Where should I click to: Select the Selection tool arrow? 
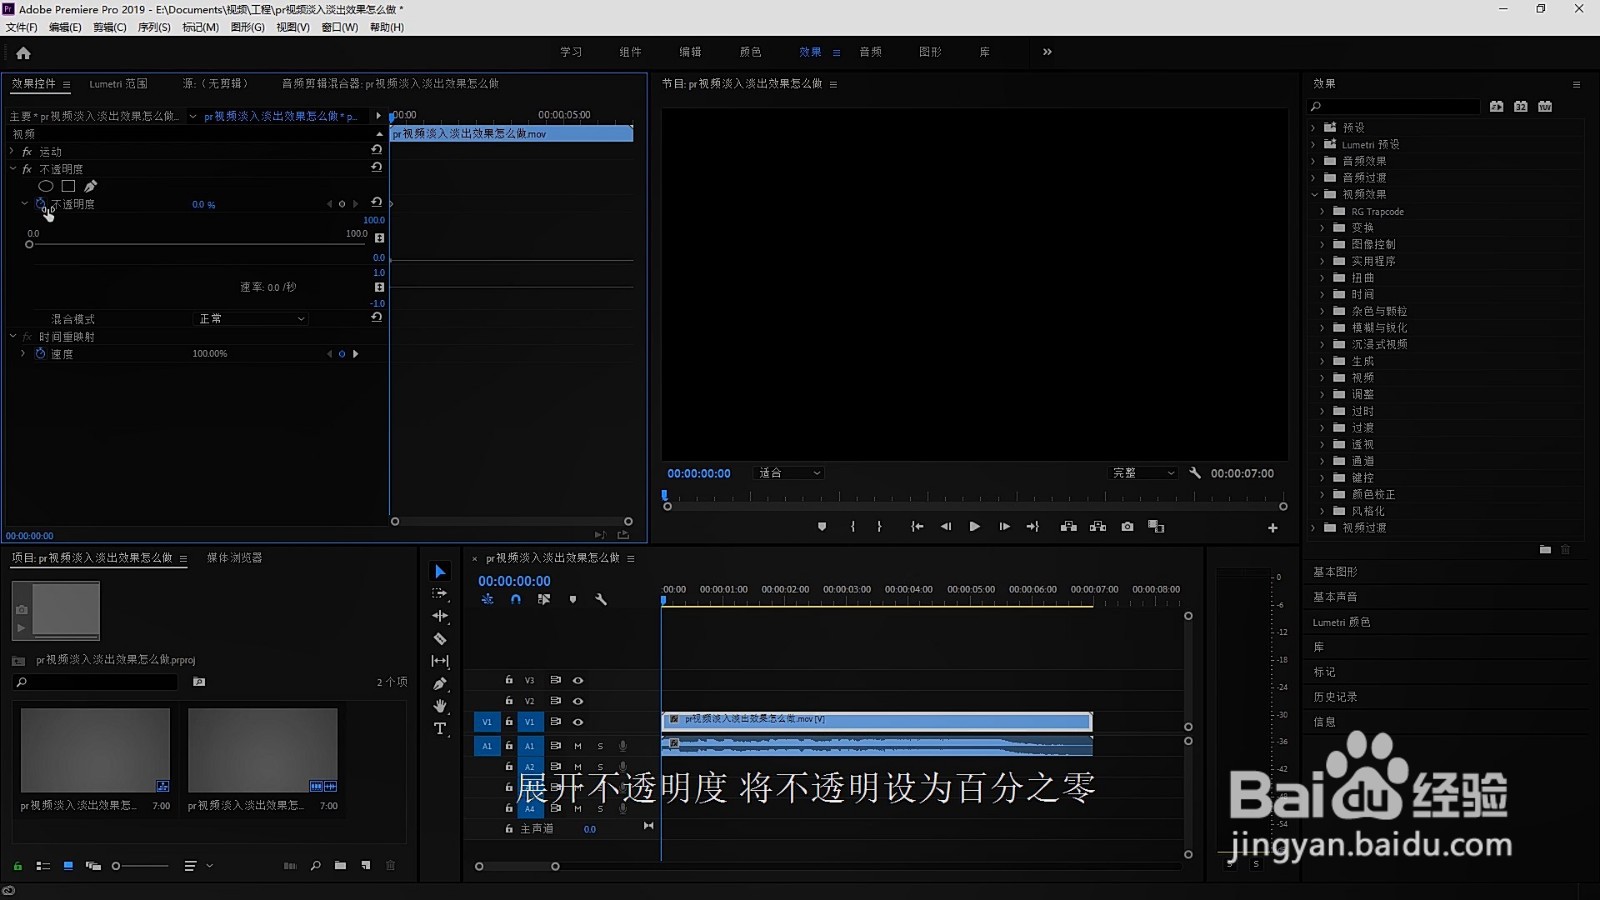(440, 571)
